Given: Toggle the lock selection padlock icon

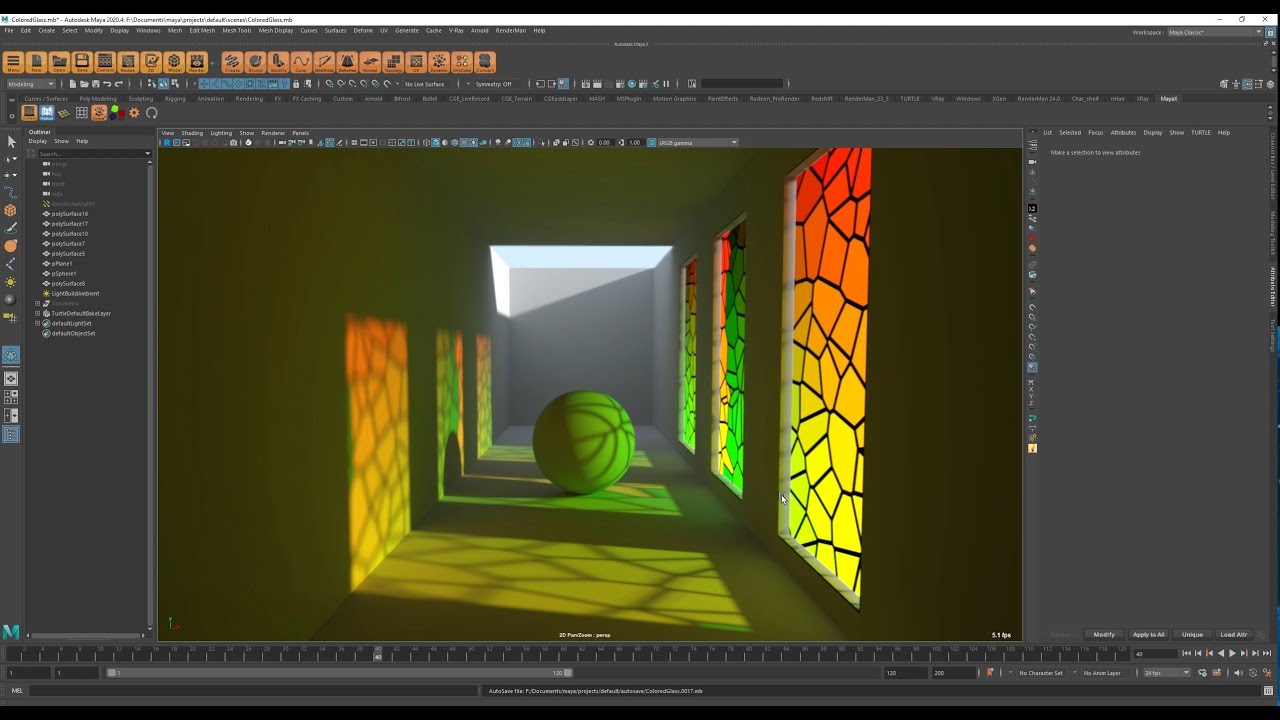Looking at the screenshot, I should coord(296,84).
